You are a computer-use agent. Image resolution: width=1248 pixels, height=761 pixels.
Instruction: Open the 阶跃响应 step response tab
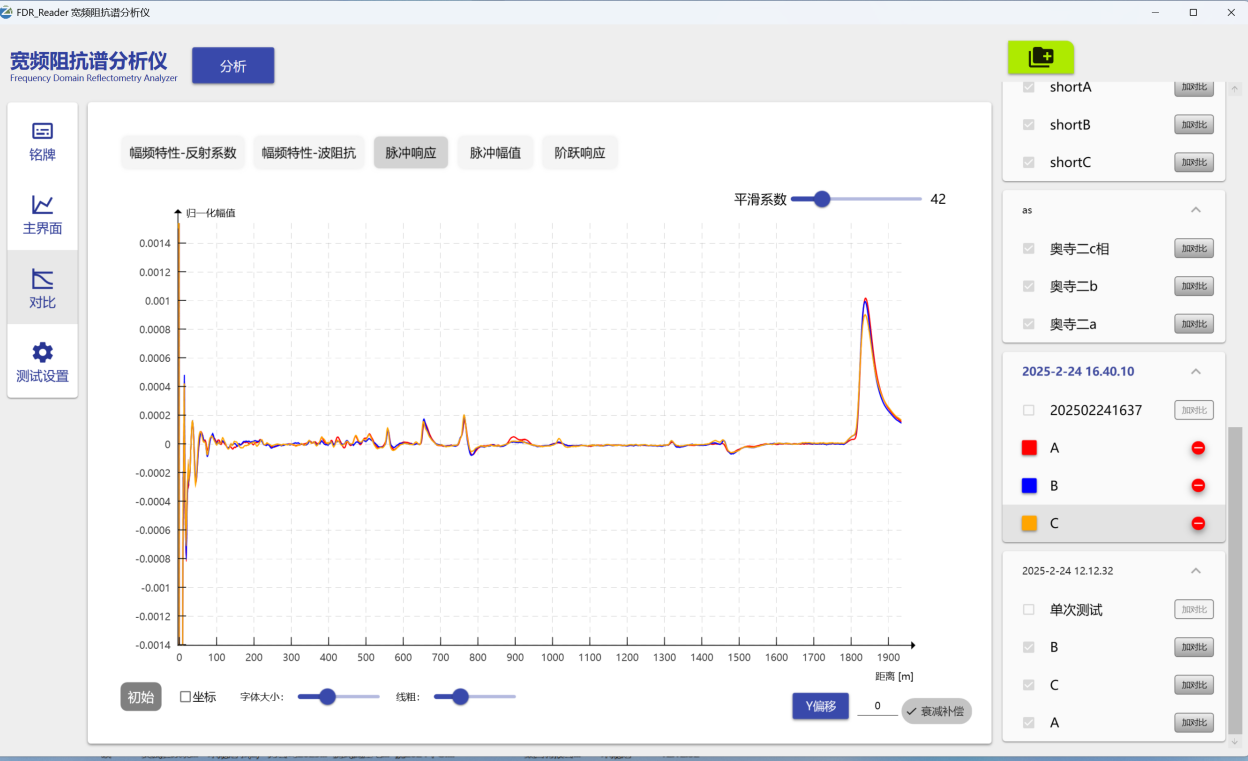[579, 152]
